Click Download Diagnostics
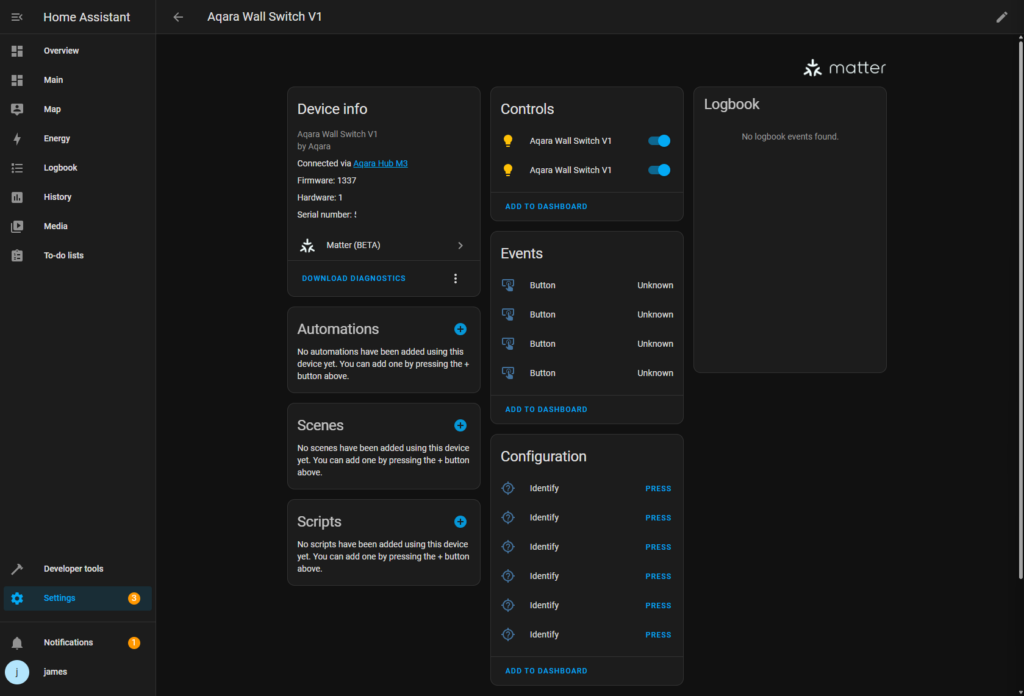This screenshot has height=696, width=1024. point(354,278)
